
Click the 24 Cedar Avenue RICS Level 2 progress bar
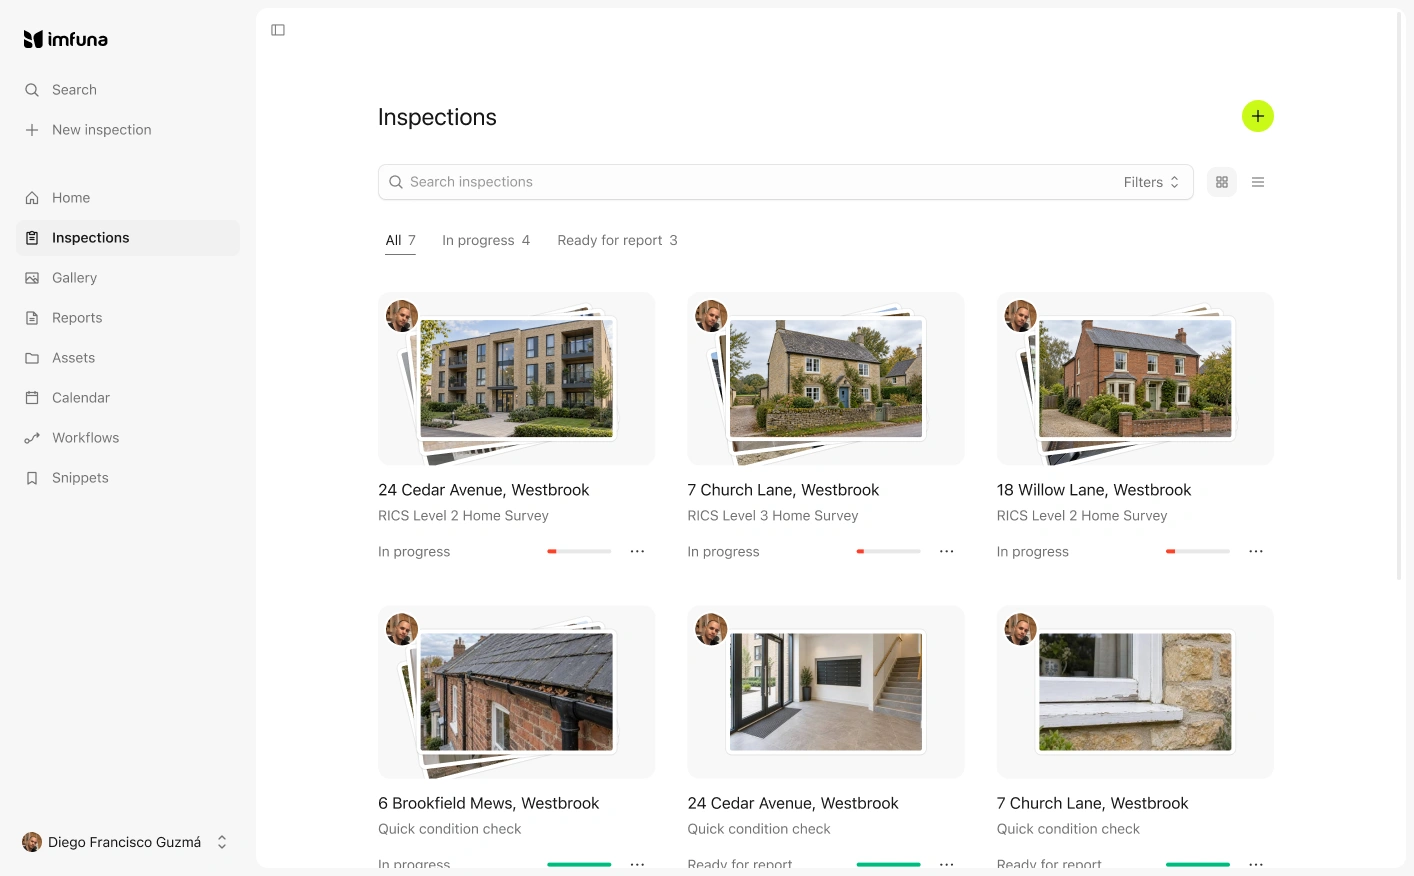pos(579,551)
